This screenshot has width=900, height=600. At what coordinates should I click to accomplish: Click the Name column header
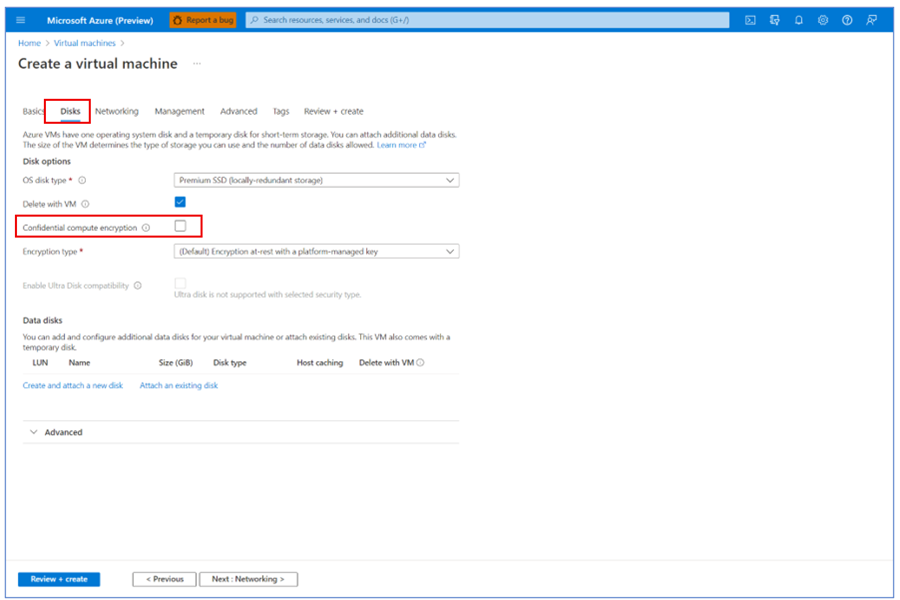coord(79,363)
